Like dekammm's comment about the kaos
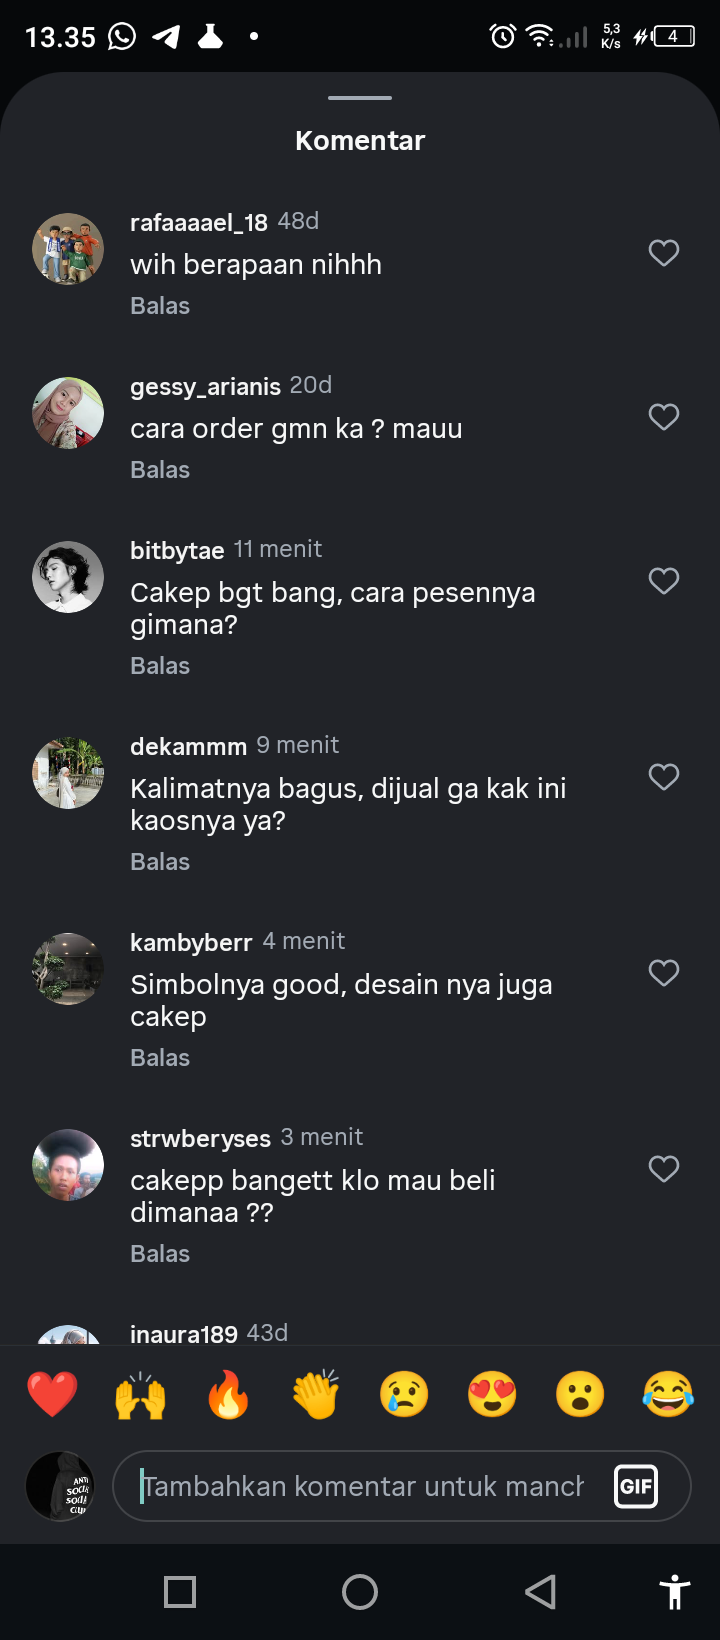 pos(664,777)
